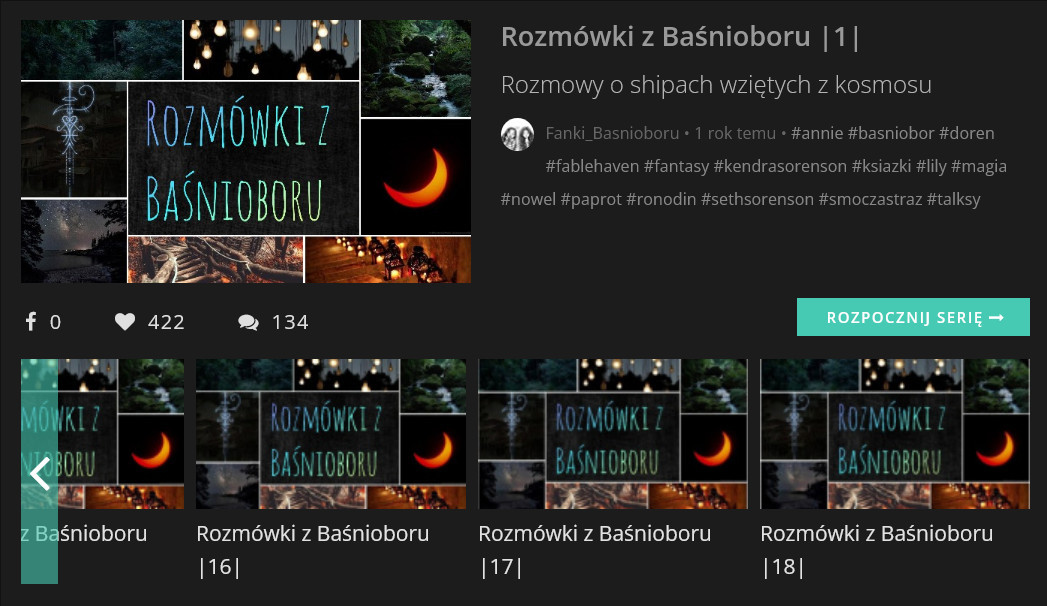The height and width of the screenshot is (606, 1047).
Task: Go to previous items with left chevron
Action: point(39,472)
